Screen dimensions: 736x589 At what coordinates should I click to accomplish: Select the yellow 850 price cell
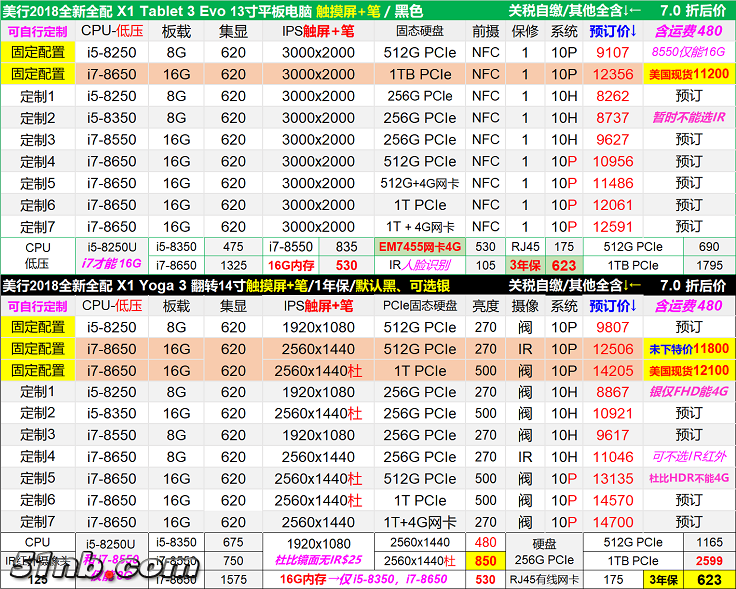coord(486,561)
